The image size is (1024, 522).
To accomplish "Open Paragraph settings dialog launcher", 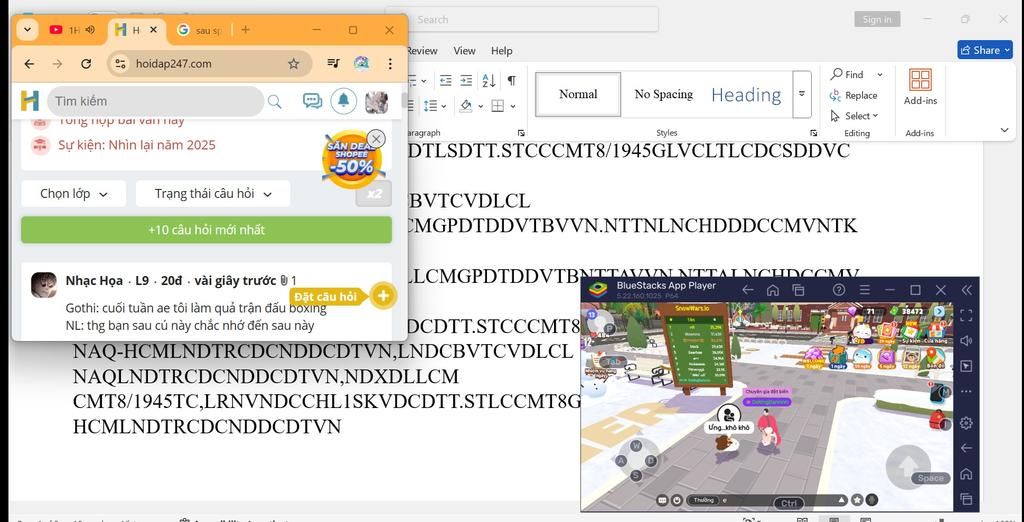I will (521, 133).
